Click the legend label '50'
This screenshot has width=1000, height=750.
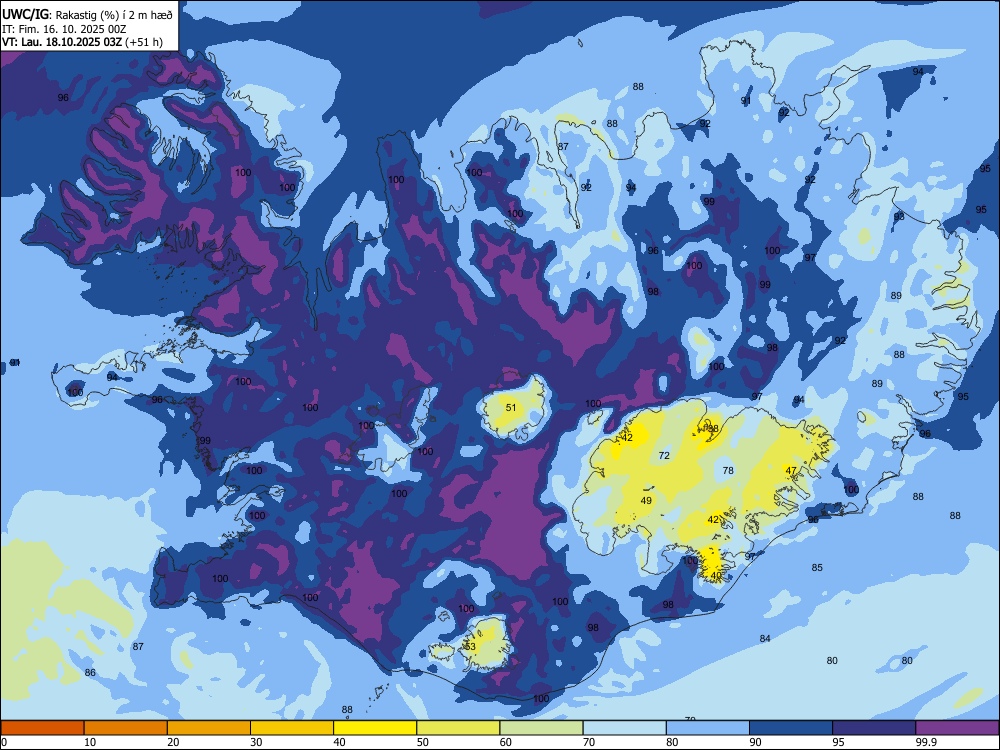point(423,742)
